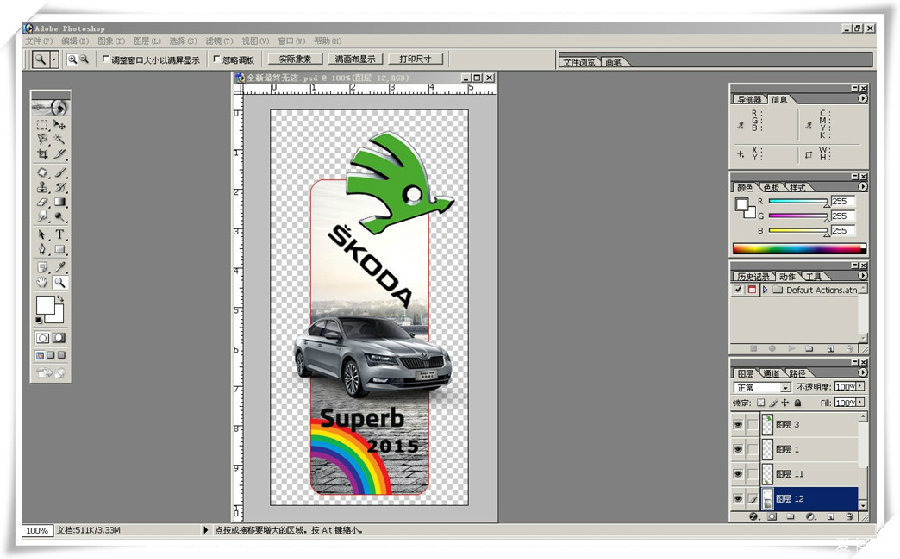Select the Move tool
This screenshot has height=559, width=900.
click(x=59, y=125)
